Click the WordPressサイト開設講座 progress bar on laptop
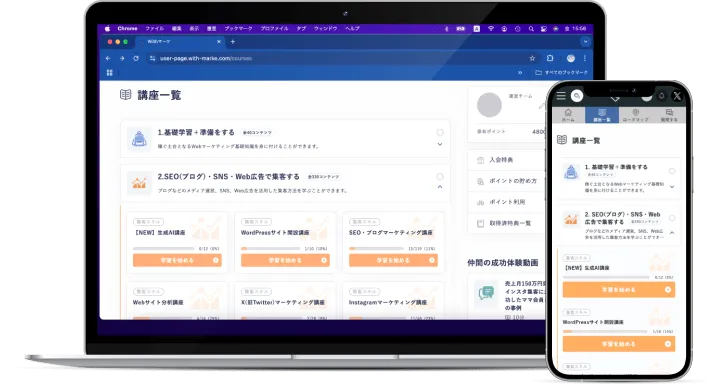 coord(272,248)
